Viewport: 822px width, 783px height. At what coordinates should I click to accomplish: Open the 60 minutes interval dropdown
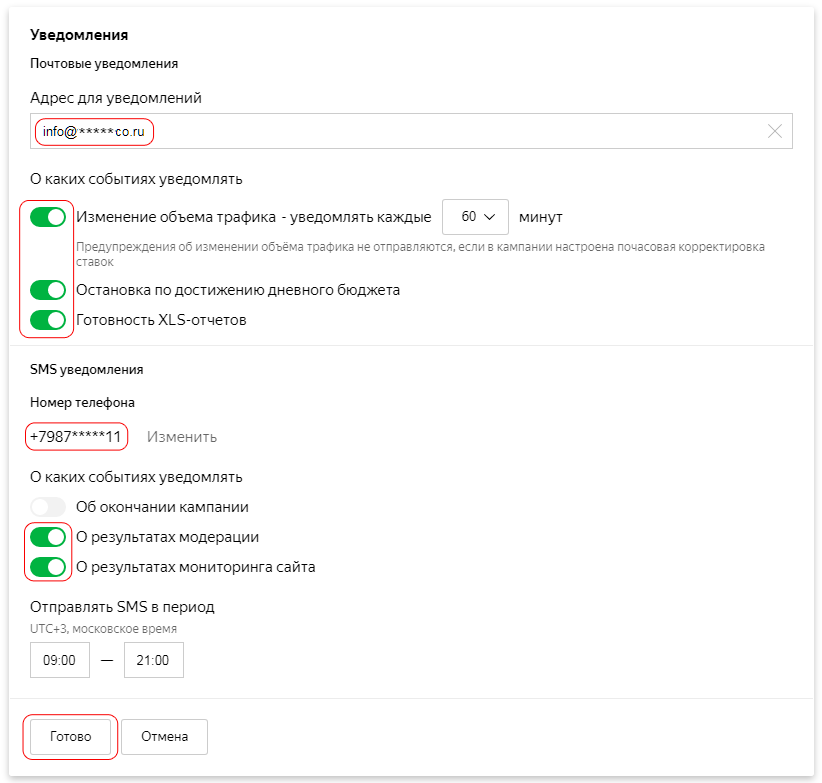pos(475,217)
